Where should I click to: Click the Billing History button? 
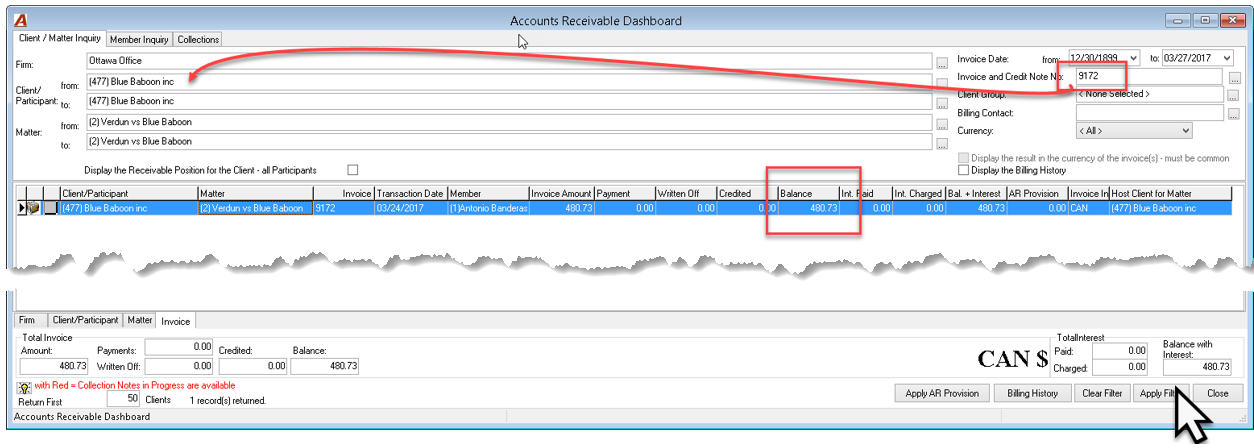point(1032,393)
